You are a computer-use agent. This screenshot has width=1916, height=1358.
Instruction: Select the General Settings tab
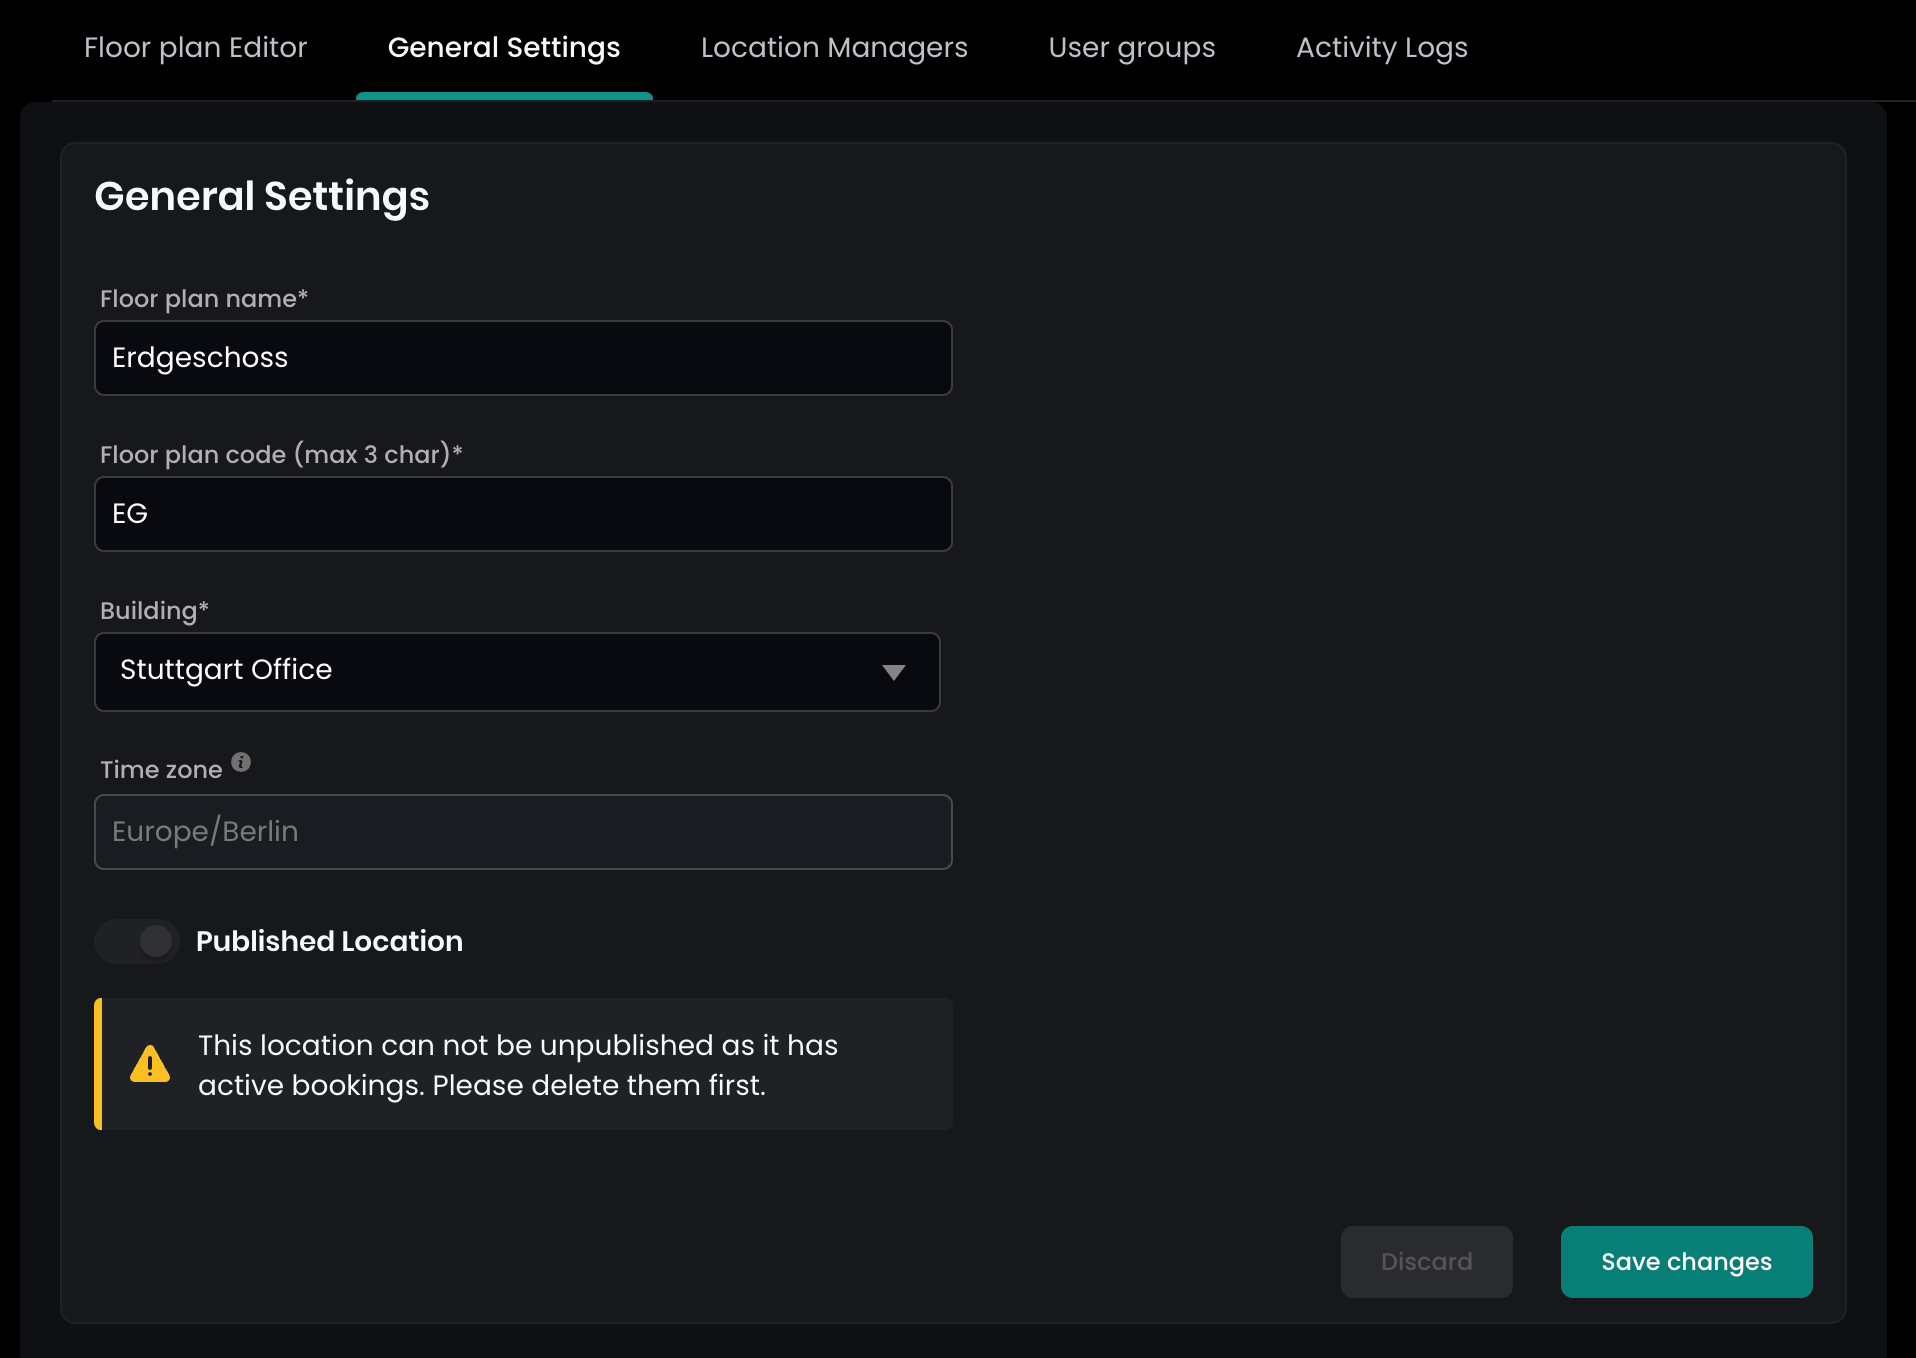(504, 48)
